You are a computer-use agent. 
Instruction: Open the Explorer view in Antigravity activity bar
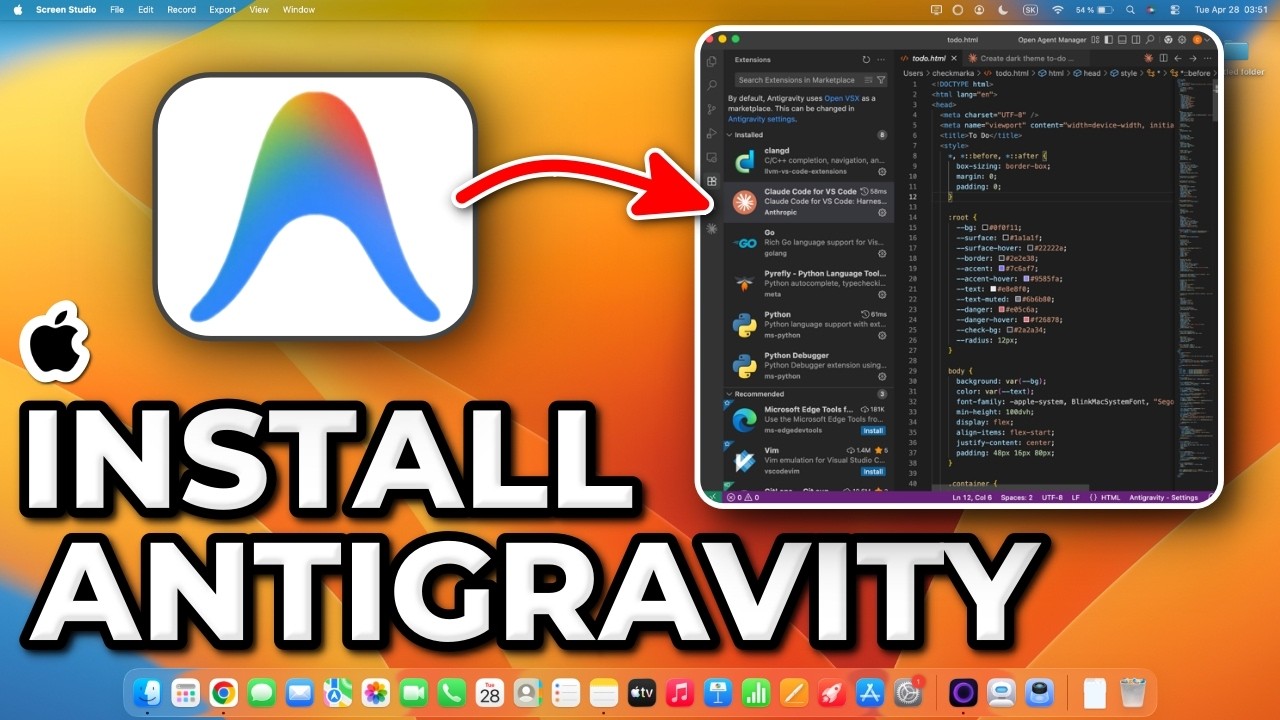pyautogui.click(x=712, y=61)
